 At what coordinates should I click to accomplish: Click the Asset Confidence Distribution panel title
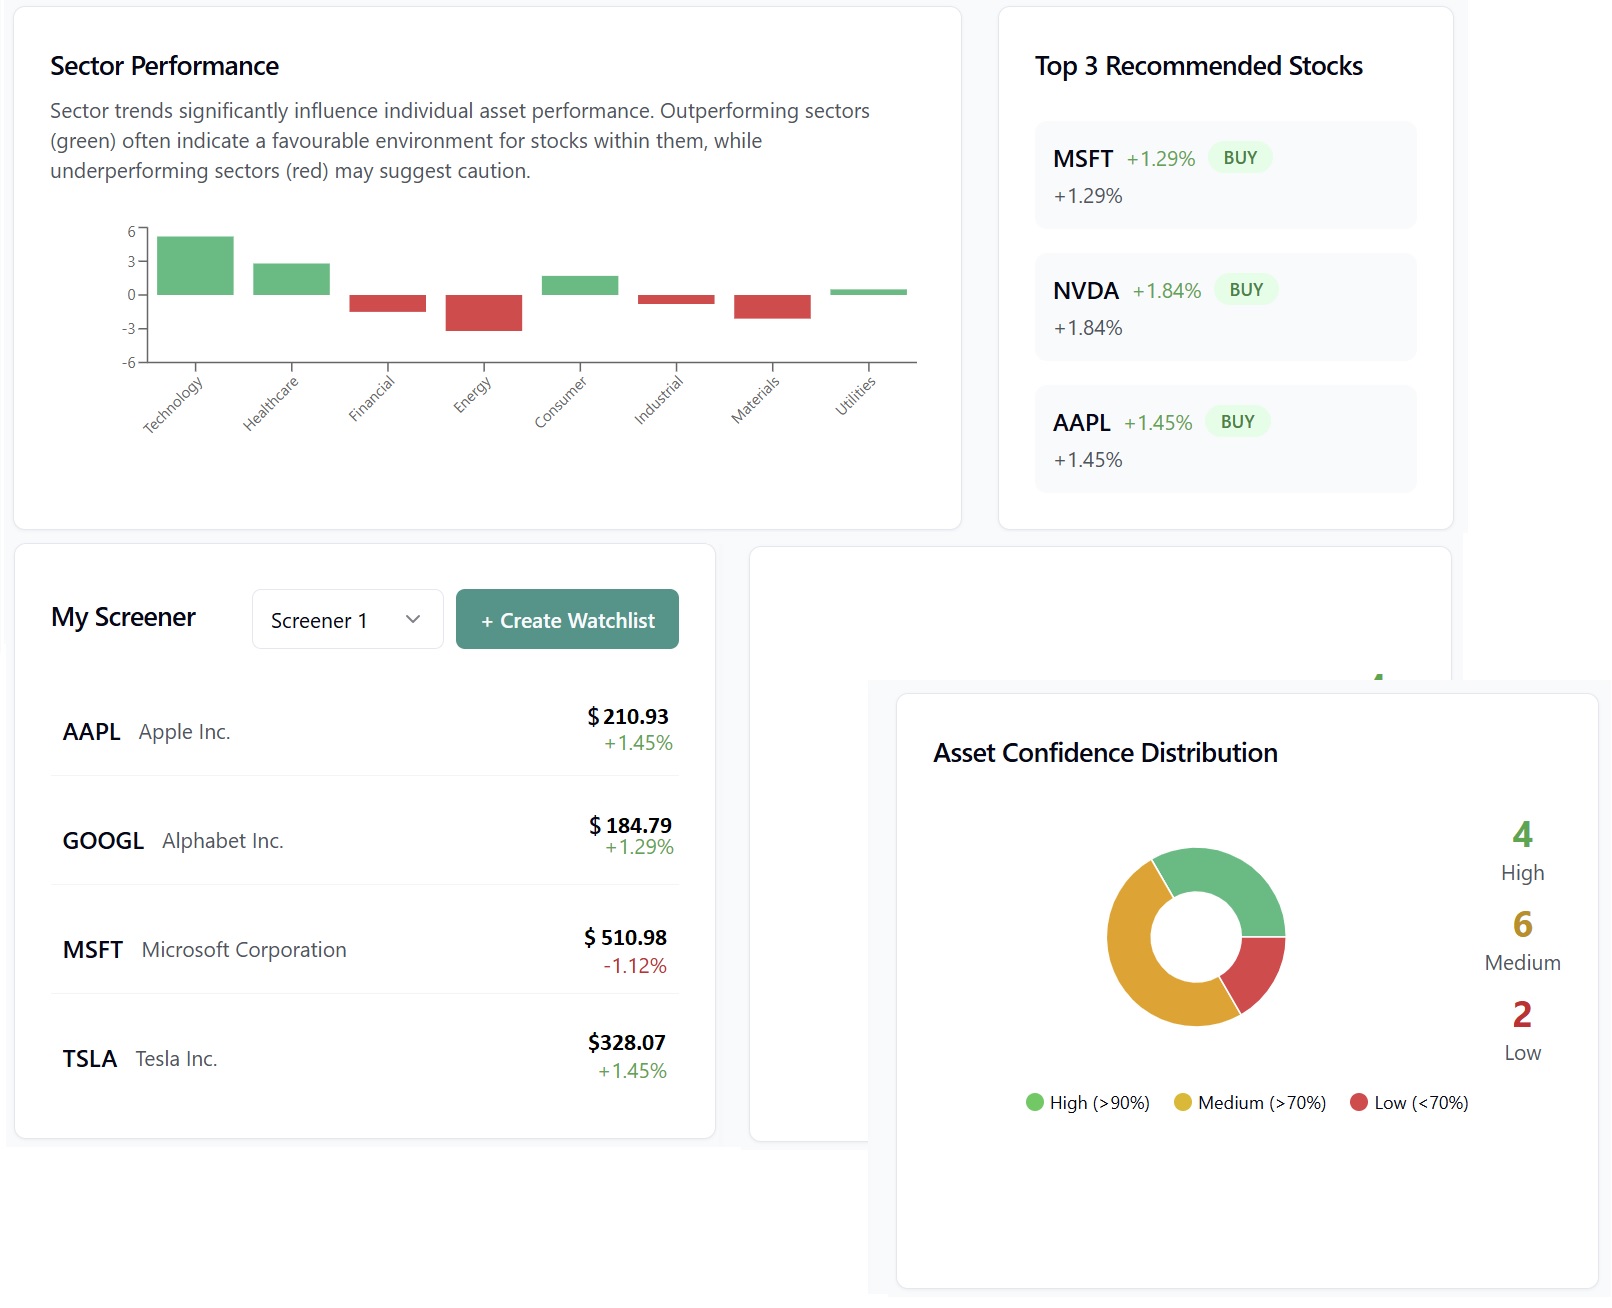pyautogui.click(x=1104, y=753)
